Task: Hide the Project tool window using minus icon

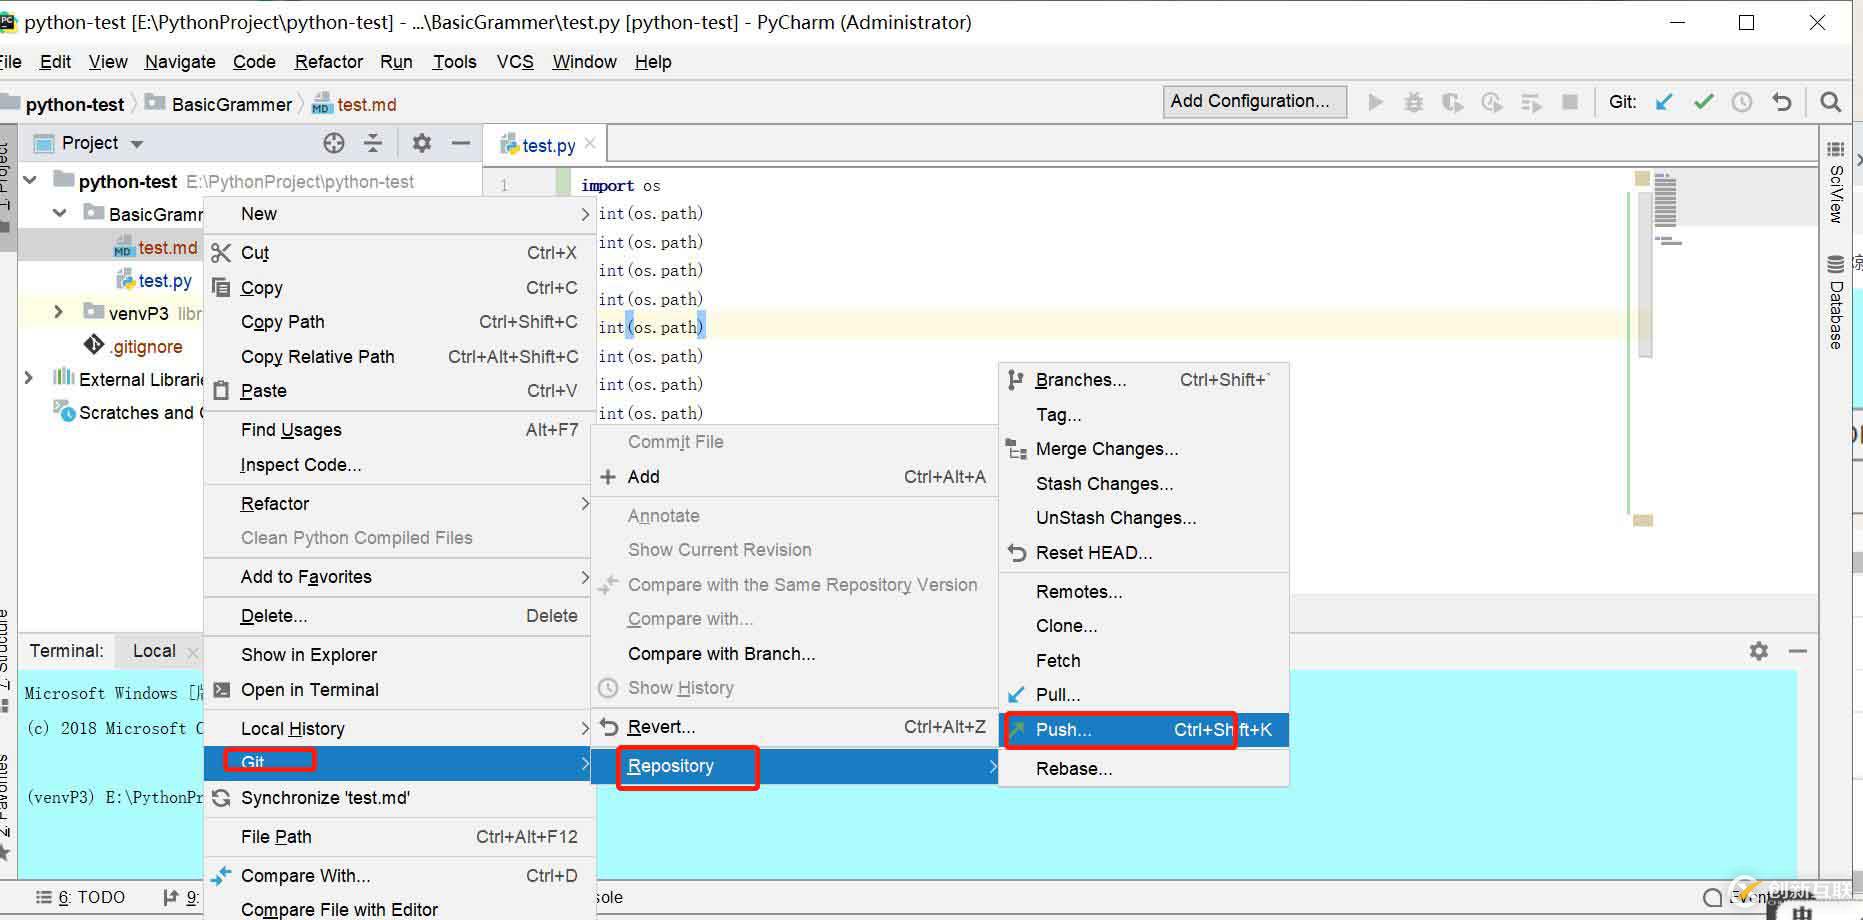Action: tap(461, 144)
